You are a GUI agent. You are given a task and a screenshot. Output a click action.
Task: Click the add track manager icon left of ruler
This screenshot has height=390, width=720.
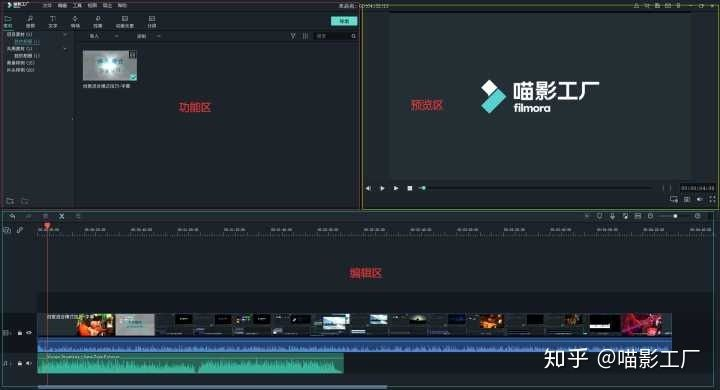click(7, 230)
